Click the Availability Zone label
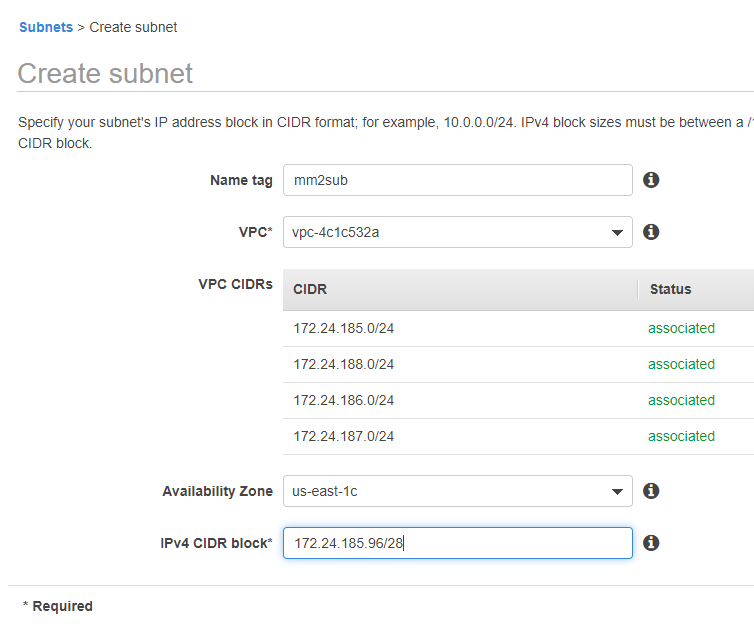 217,491
